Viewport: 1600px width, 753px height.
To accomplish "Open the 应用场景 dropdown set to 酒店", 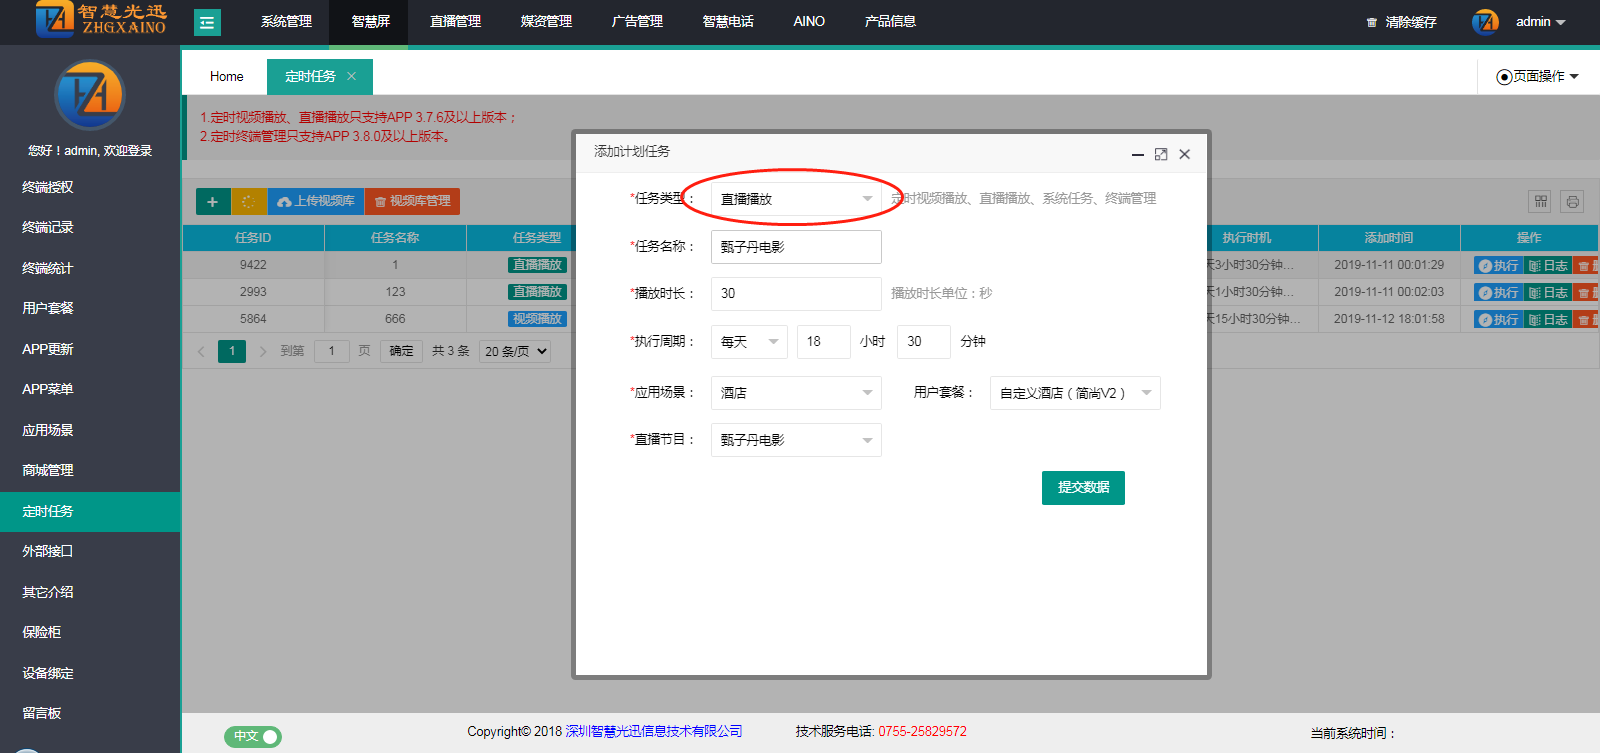I will pyautogui.click(x=795, y=393).
